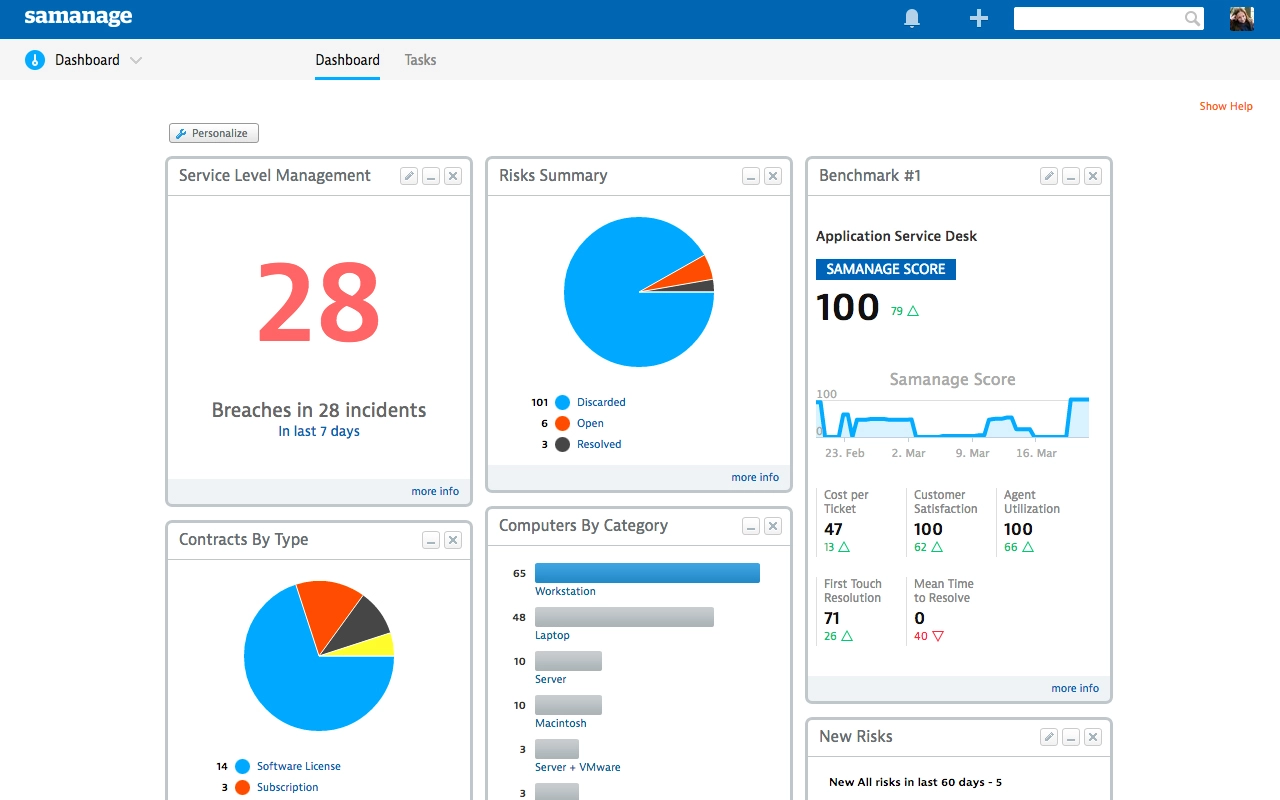Viewport: 1280px width, 800px height.
Task: Click the 'In last 7 days' link
Action: [319, 431]
